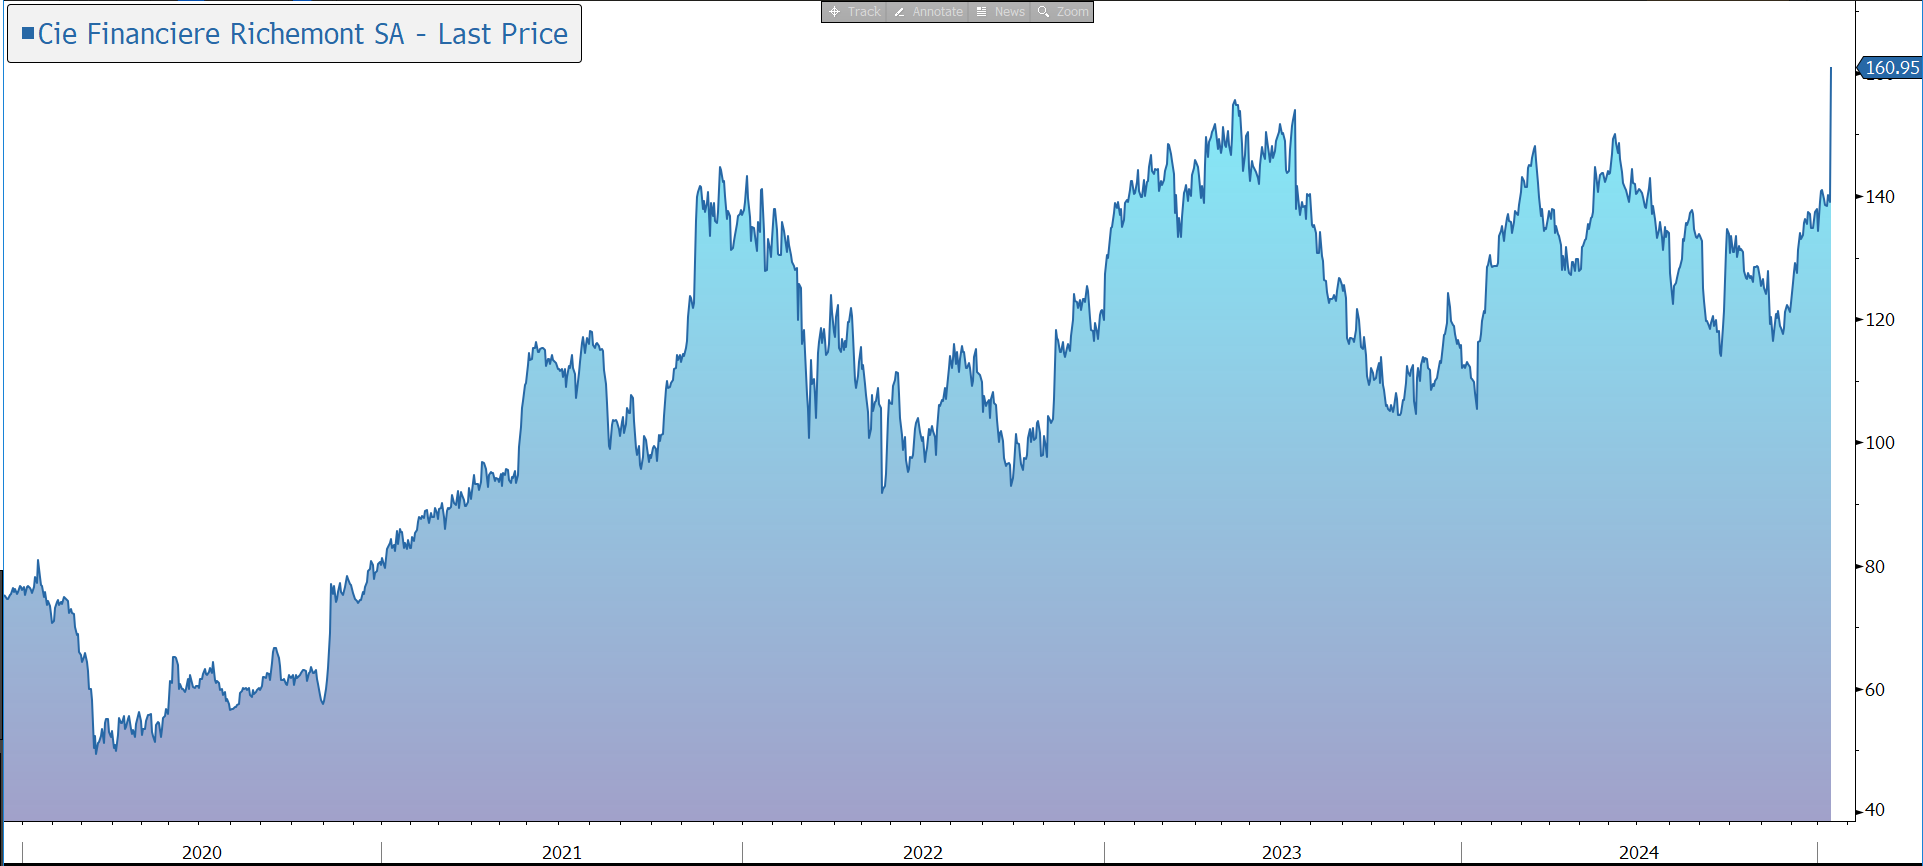
Task: Click the 60 price axis label
Action: click(x=1875, y=690)
